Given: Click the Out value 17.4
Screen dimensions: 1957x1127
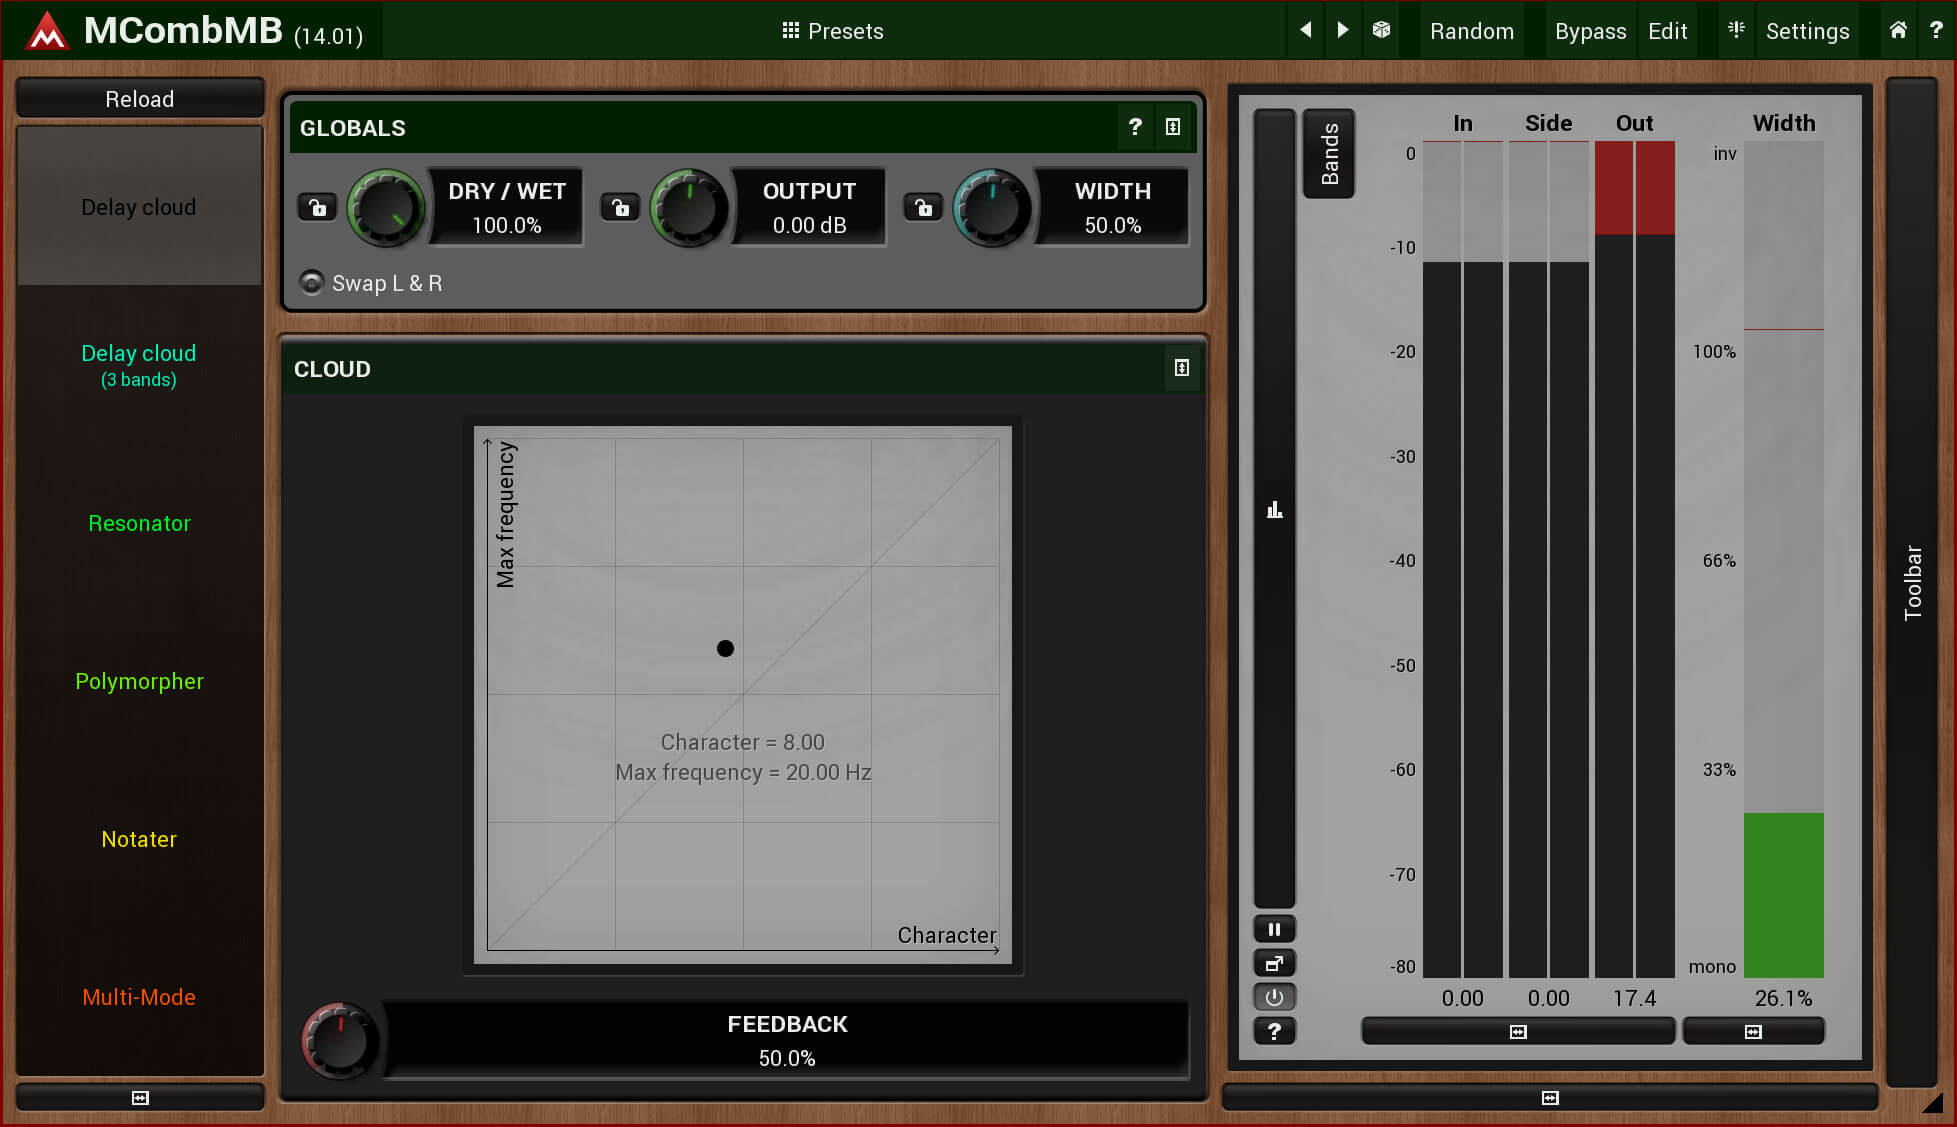Looking at the screenshot, I should click(1634, 998).
